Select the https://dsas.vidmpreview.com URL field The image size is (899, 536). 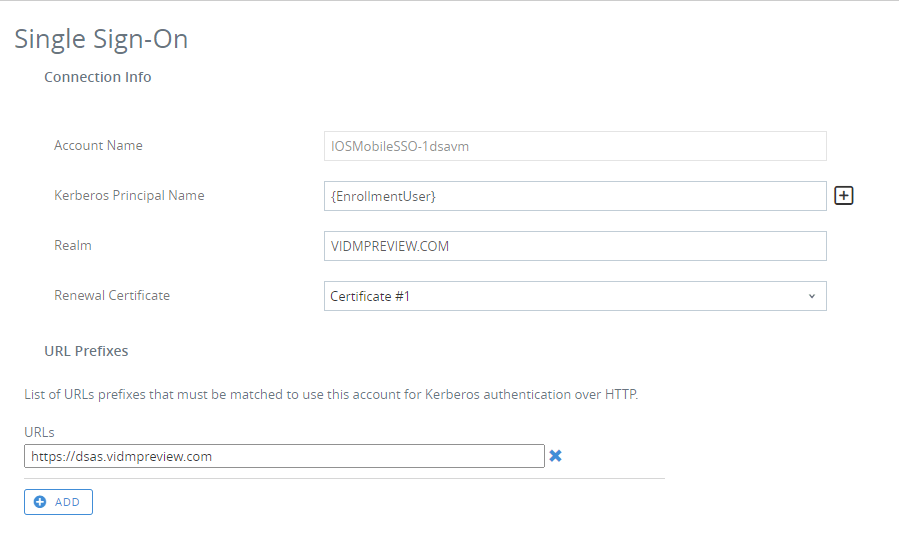coord(284,456)
